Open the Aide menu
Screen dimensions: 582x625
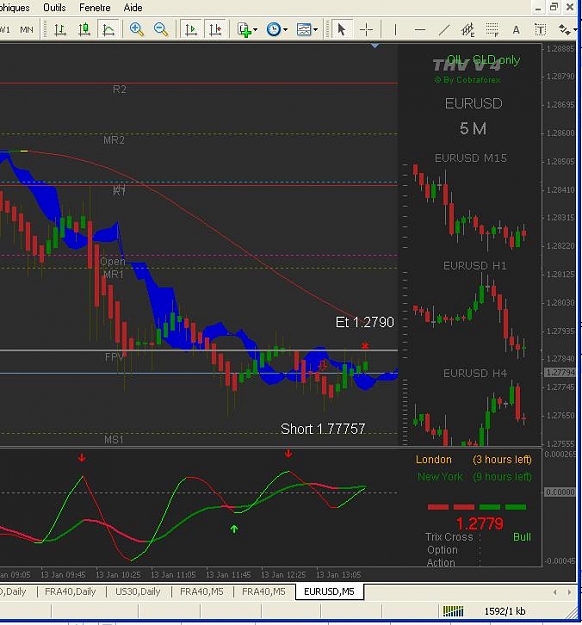click(133, 8)
